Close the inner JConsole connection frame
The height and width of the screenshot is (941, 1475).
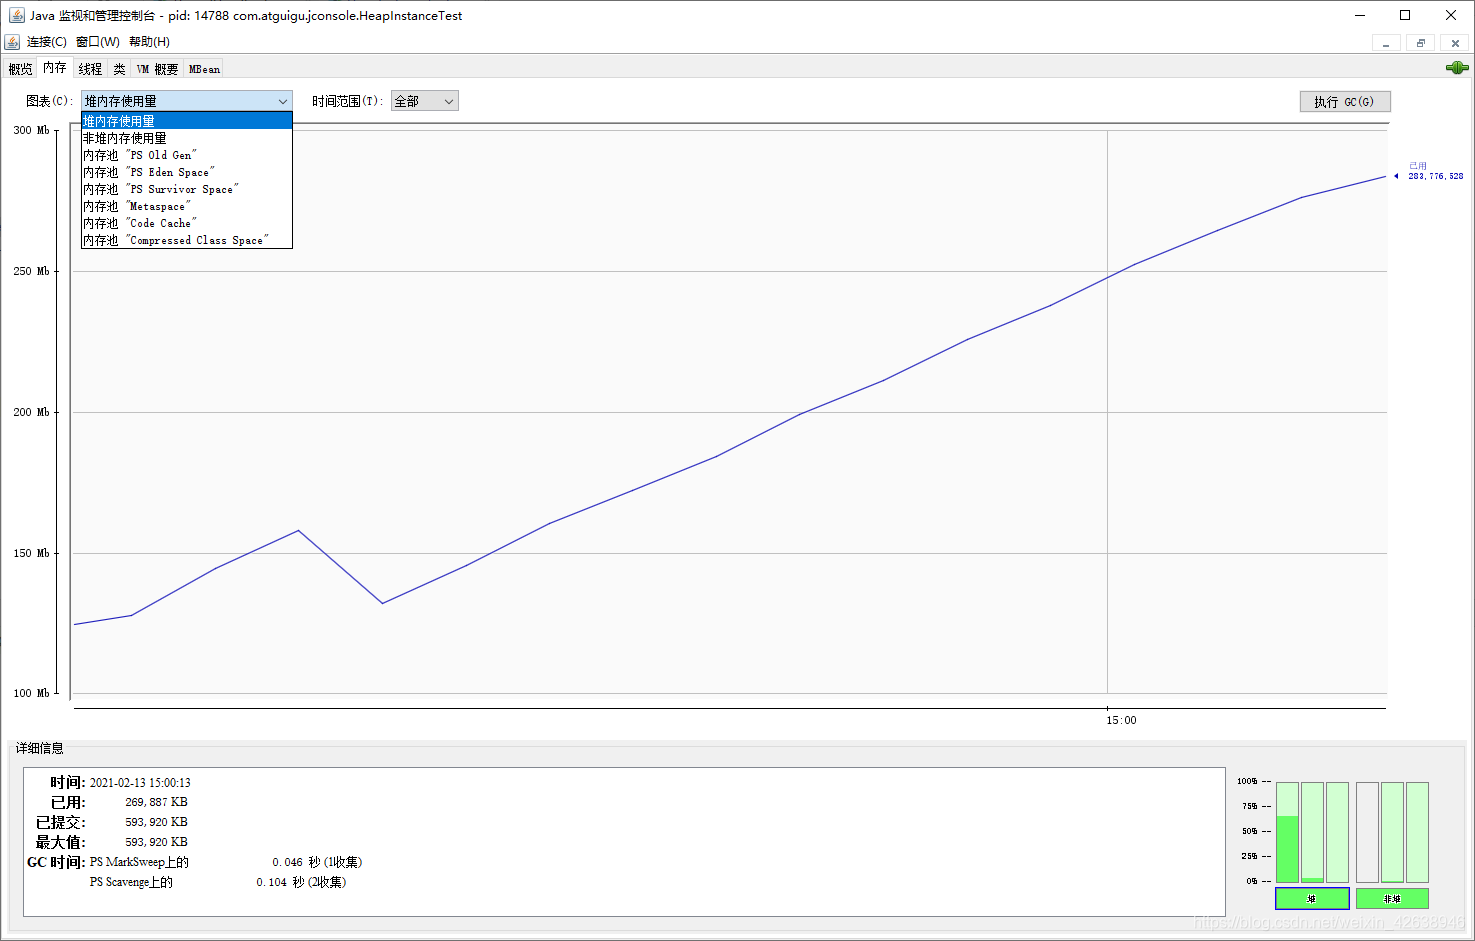click(x=1456, y=43)
